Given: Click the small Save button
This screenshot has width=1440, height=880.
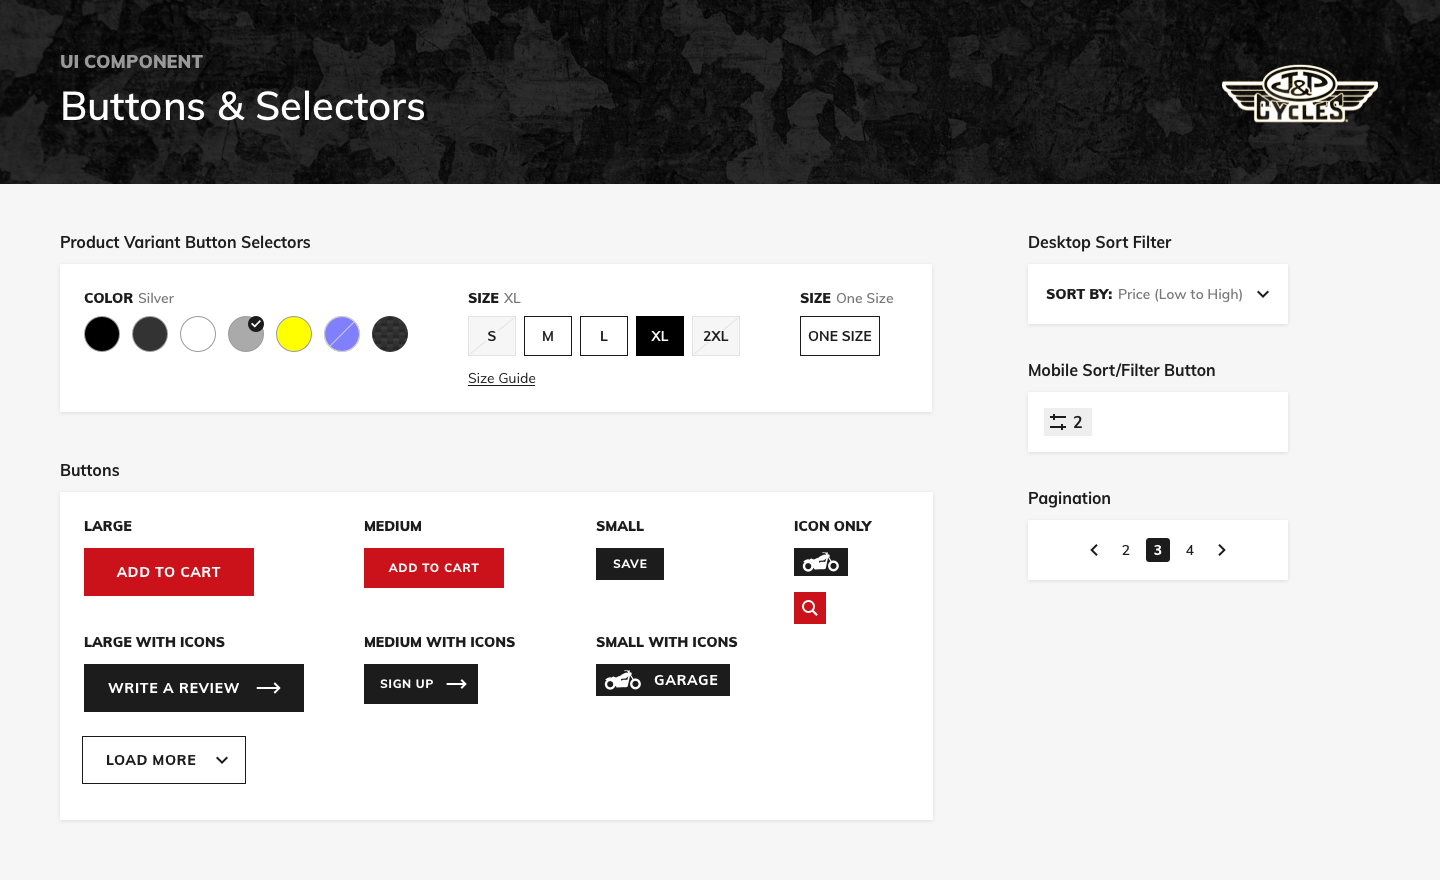Looking at the screenshot, I should coord(629,564).
